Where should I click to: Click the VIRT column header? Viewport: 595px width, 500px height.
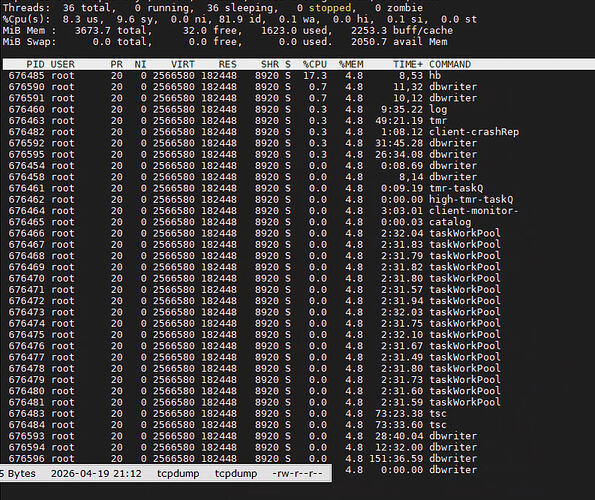[183, 64]
